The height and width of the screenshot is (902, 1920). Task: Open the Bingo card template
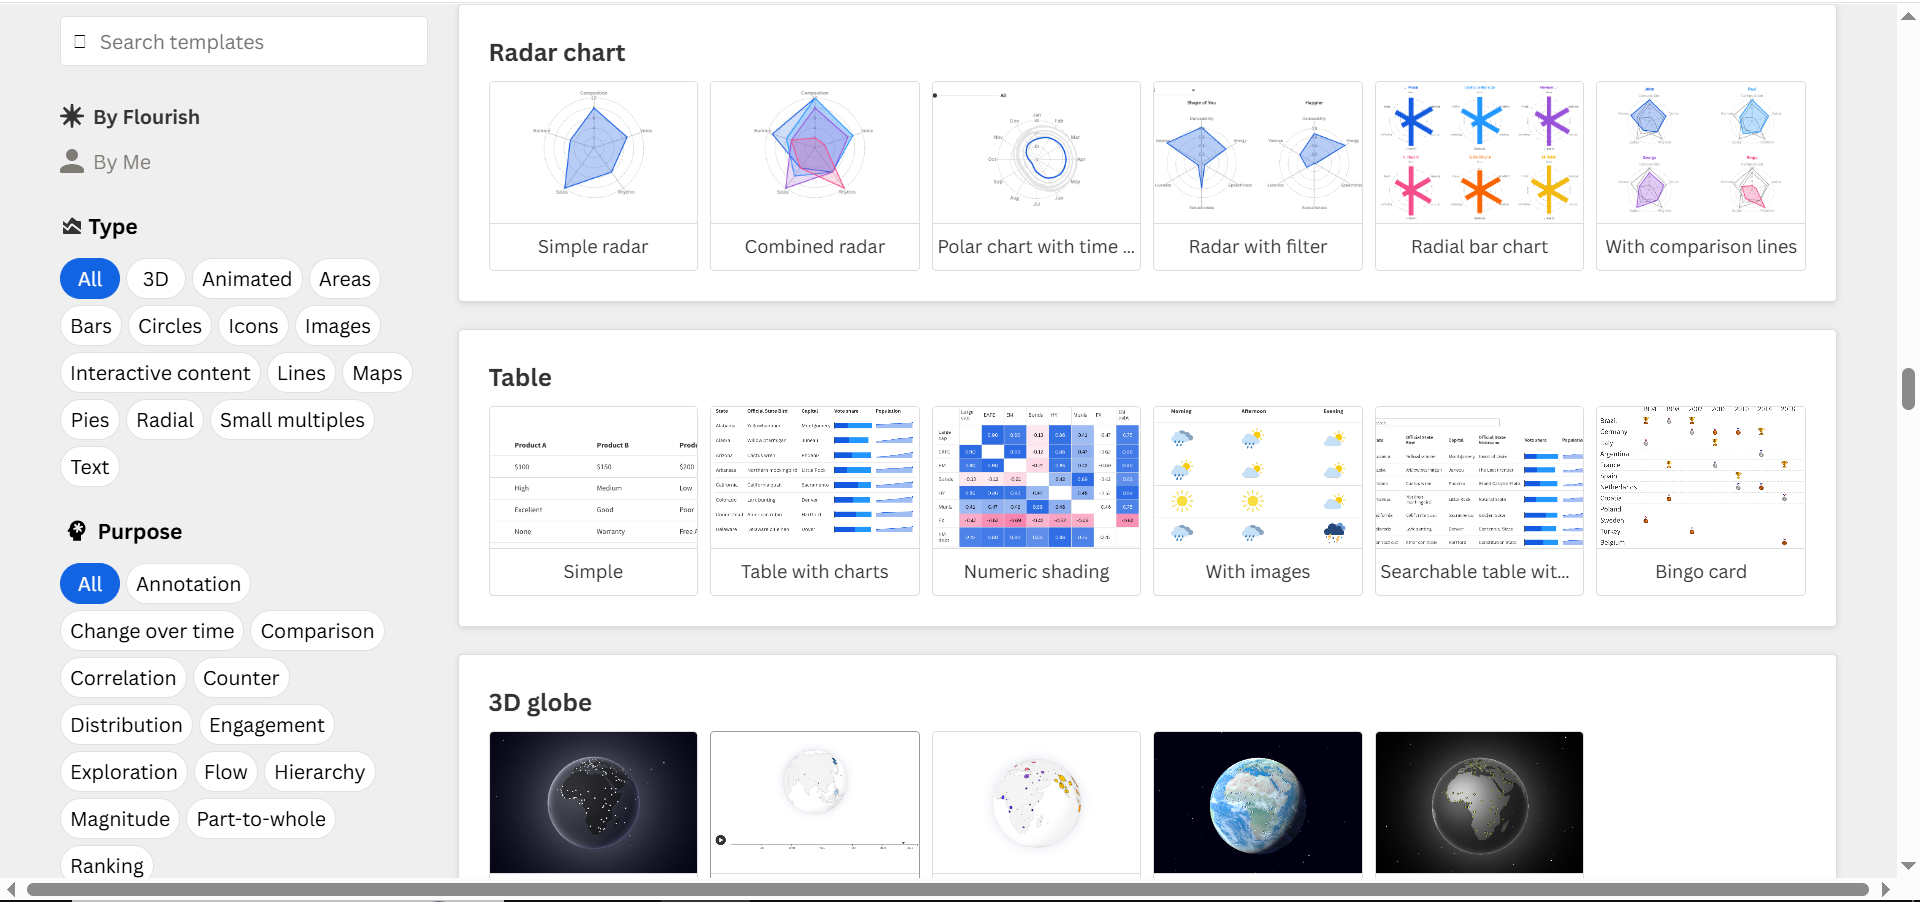tap(1701, 501)
